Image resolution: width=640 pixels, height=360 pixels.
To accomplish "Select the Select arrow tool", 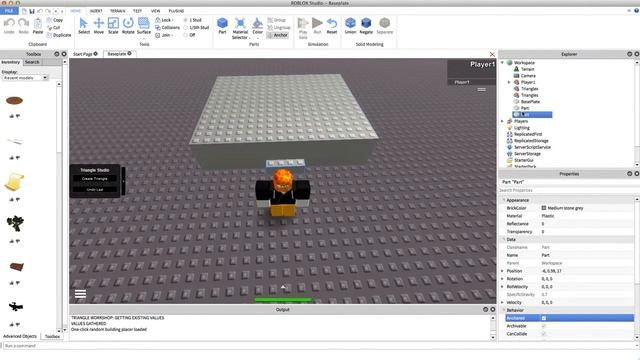I will click(x=84, y=26).
